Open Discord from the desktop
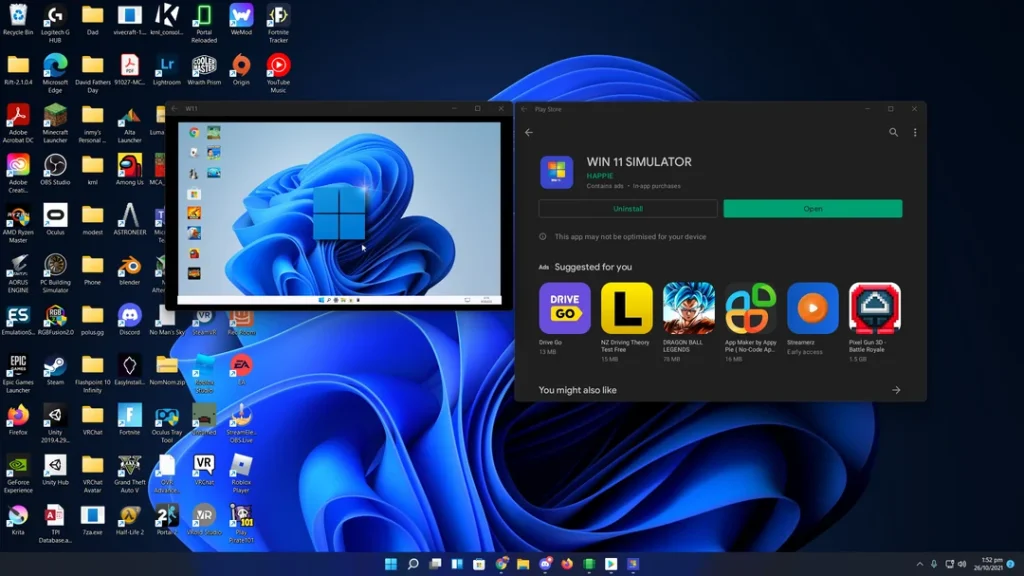The height and width of the screenshot is (576, 1024). click(129, 316)
